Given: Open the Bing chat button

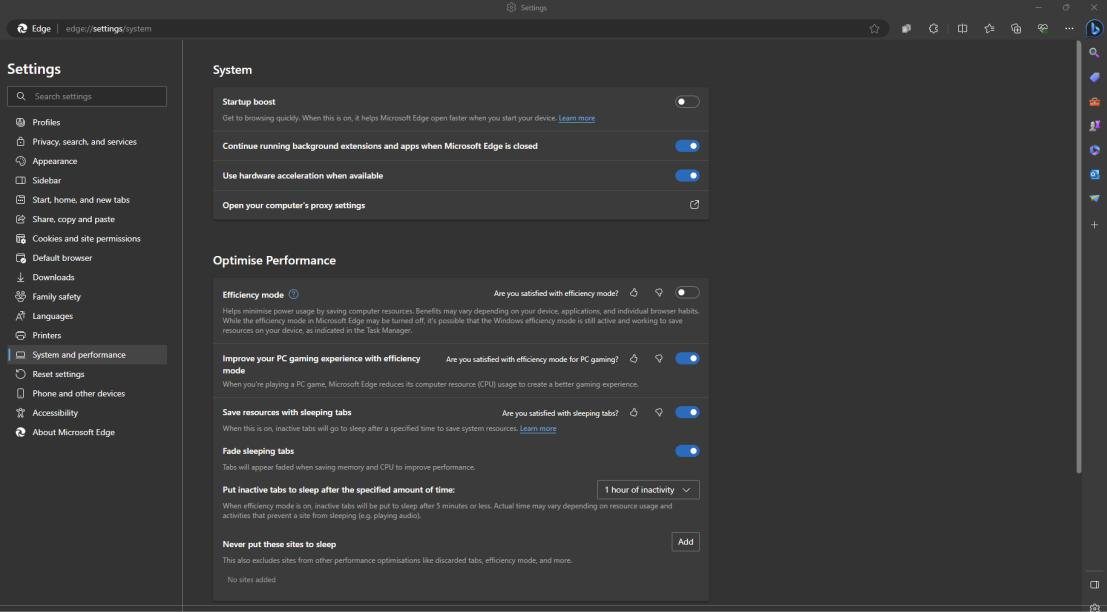Looking at the screenshot, I should [x=1094, y=29].
